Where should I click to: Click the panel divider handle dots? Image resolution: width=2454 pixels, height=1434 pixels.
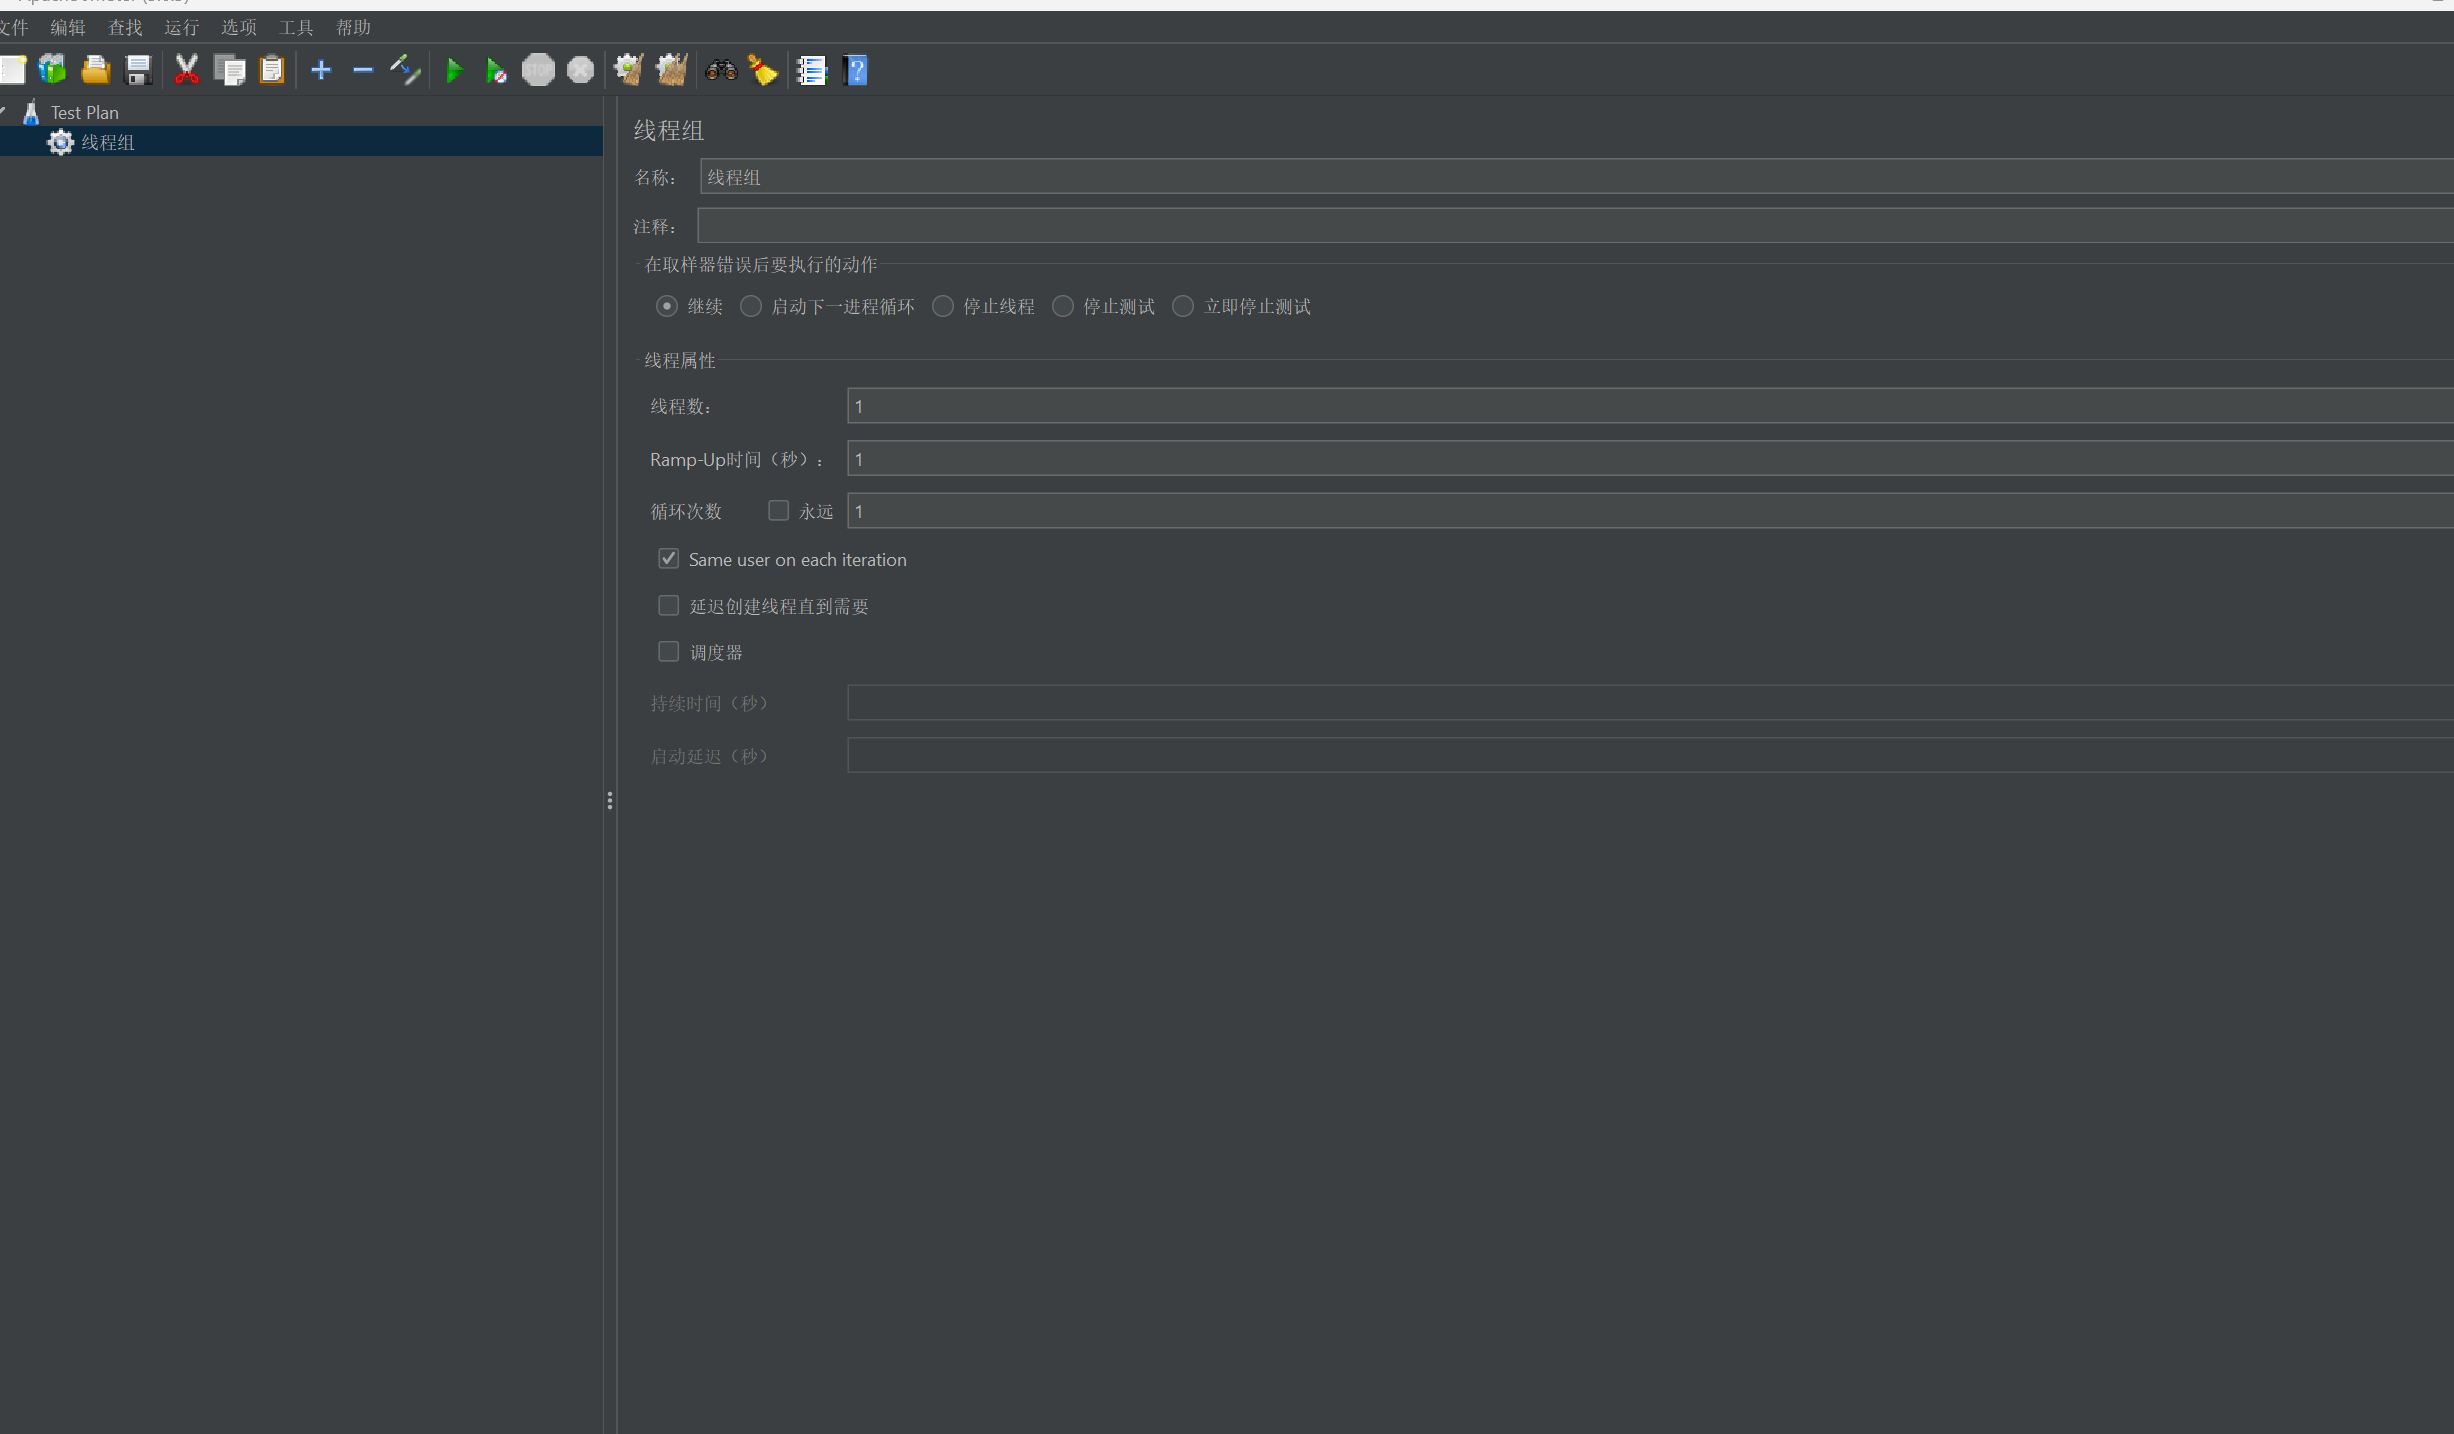click(610, 800)
